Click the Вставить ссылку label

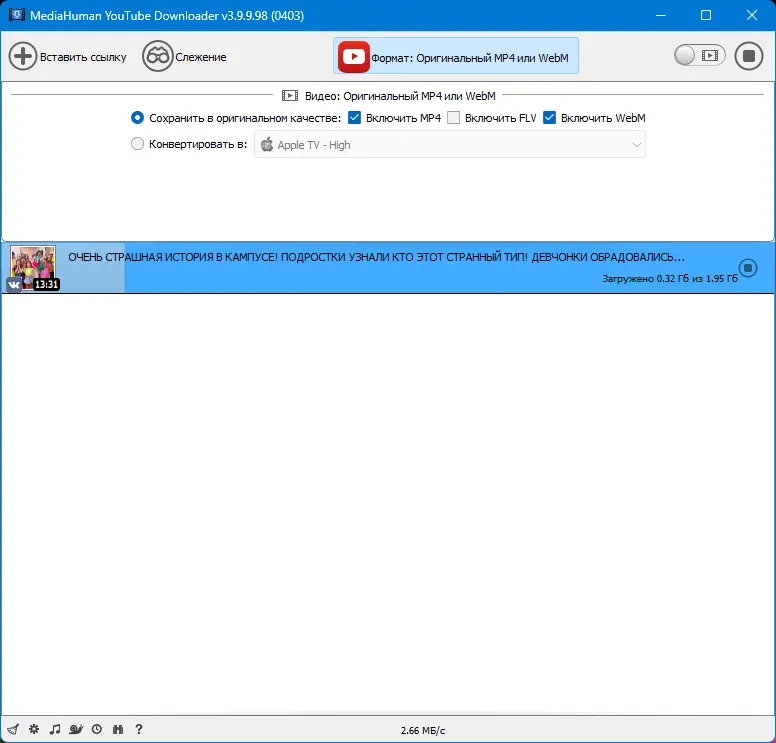click(83, 57)
